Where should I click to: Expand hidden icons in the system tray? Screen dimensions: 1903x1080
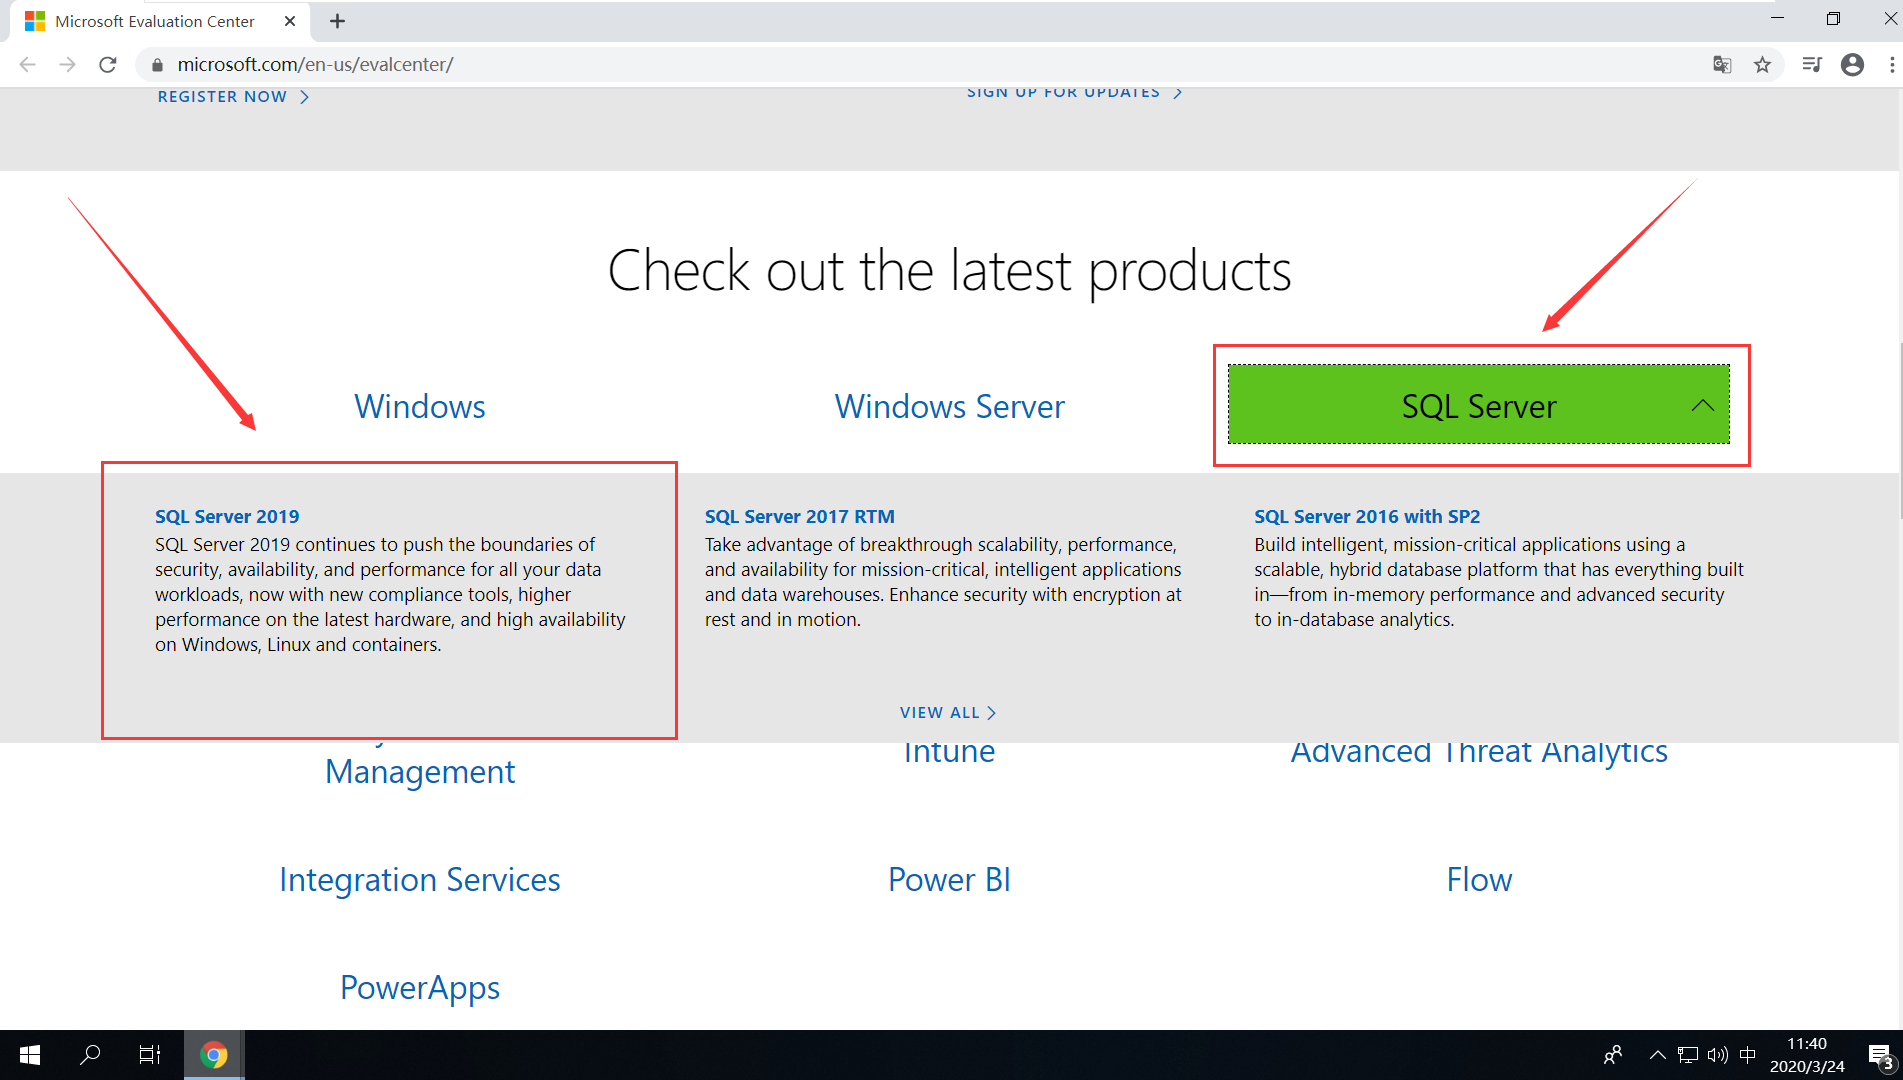[x=1657, y=1054]
